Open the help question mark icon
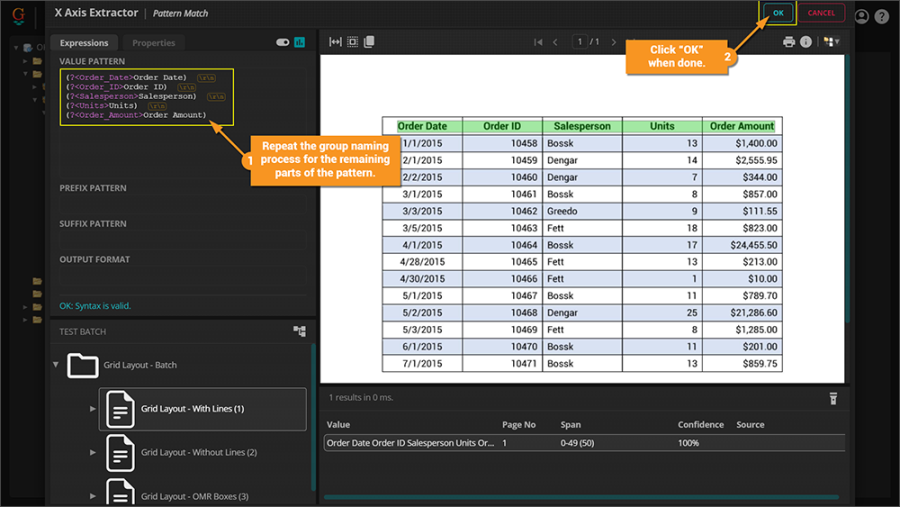 (x=881, y=16)
